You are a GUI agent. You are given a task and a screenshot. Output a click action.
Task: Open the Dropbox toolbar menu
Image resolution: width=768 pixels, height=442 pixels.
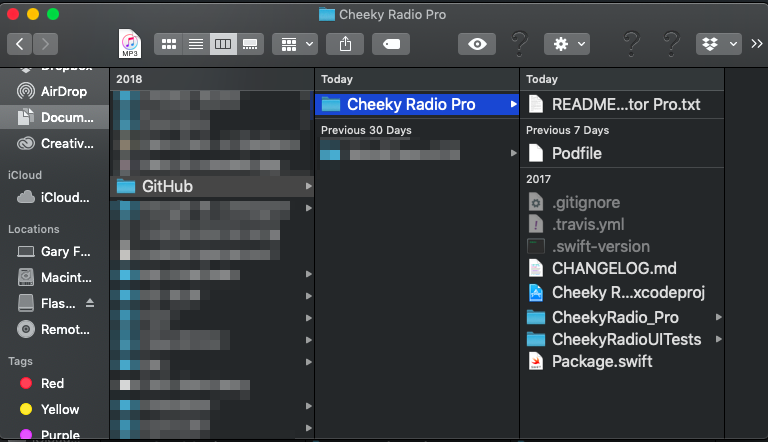[x=718, y=44]
